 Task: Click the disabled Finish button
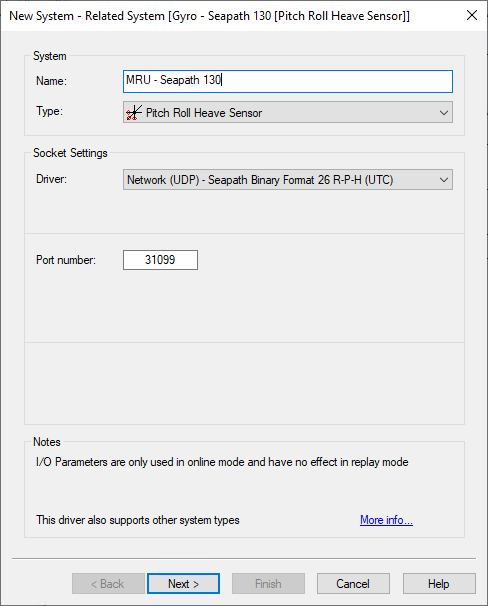coord(268,583)
